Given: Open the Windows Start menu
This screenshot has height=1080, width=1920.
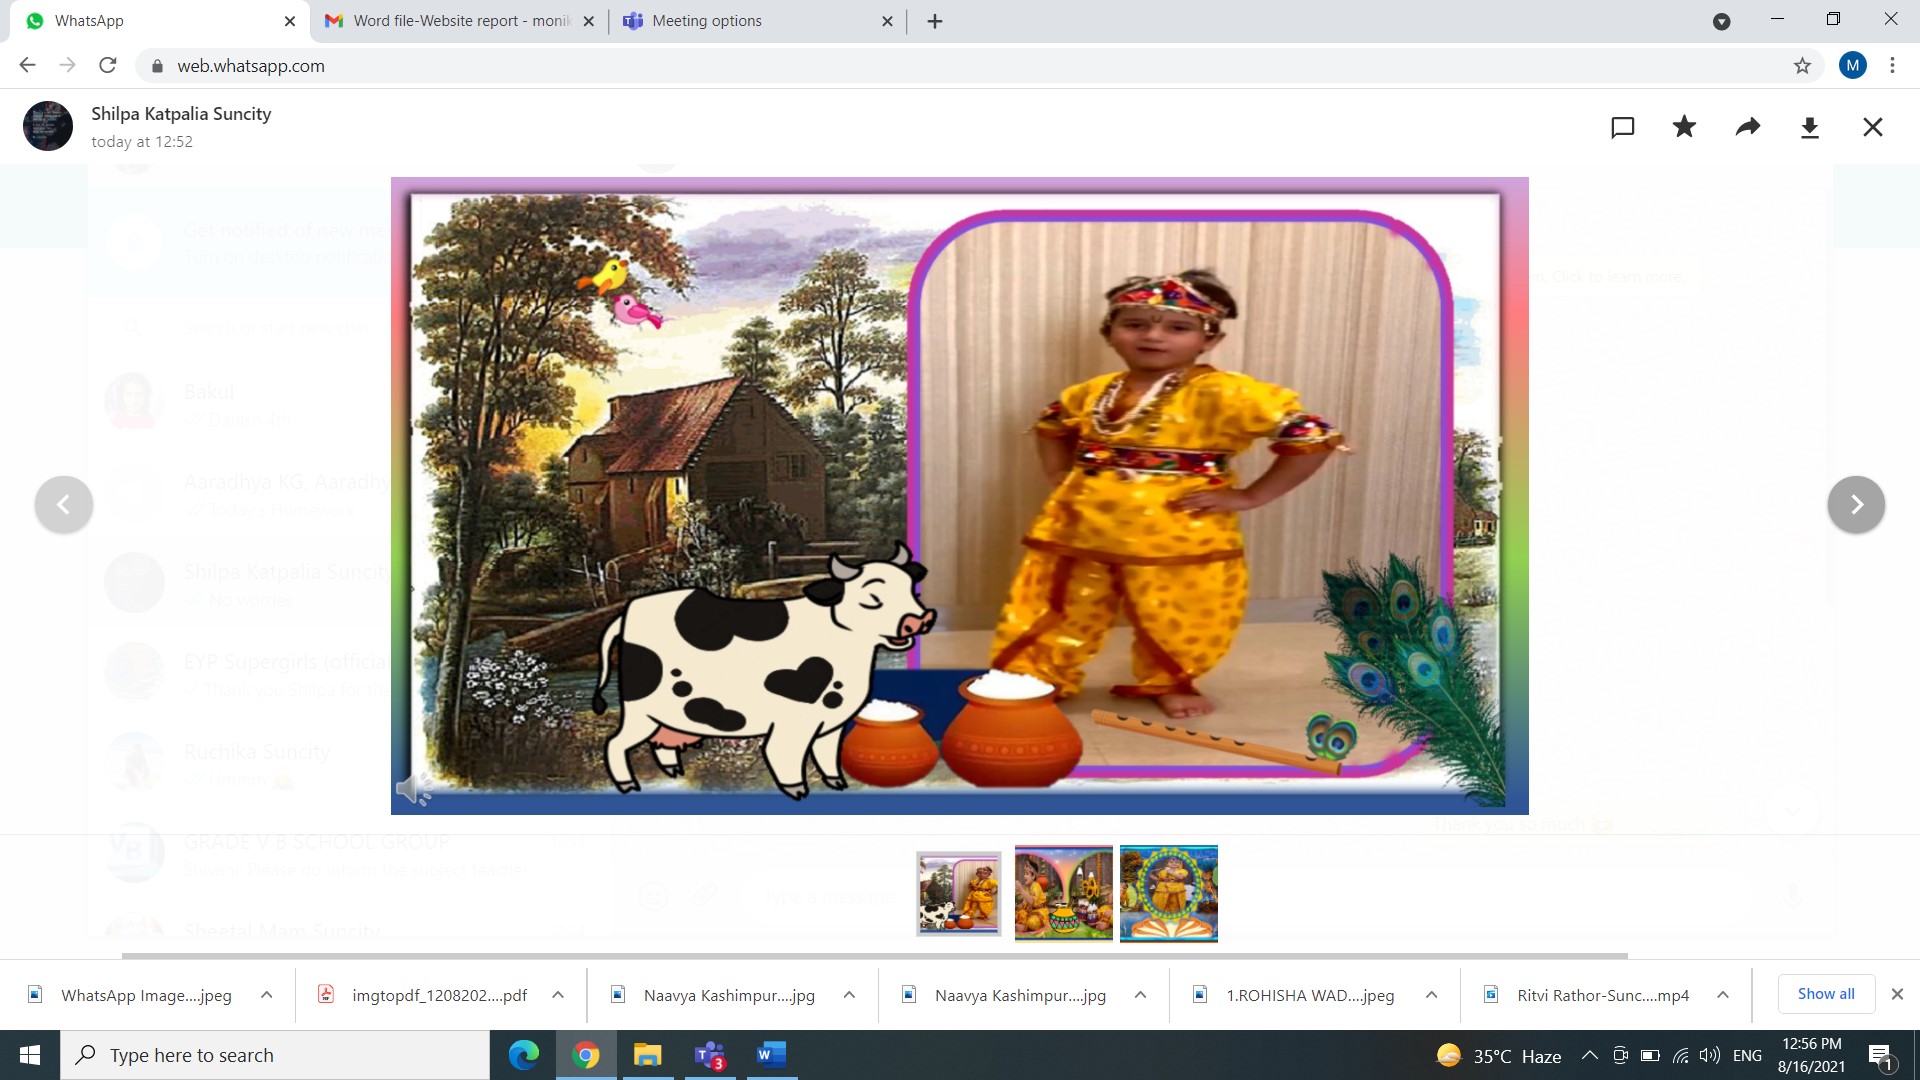Looking at the screenshot, I should coord(30,1055).
